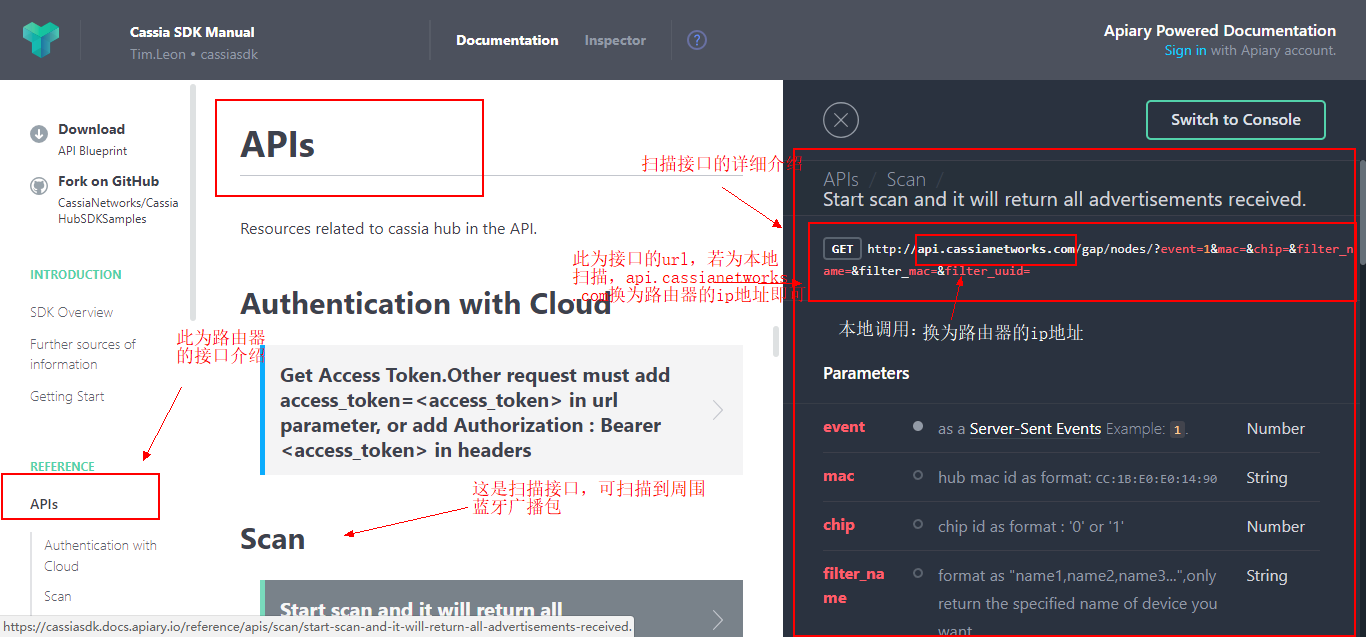The image size is (1366, 637).
Task: Open SDK Overview in the sidebar
Action: pos(71,312)
